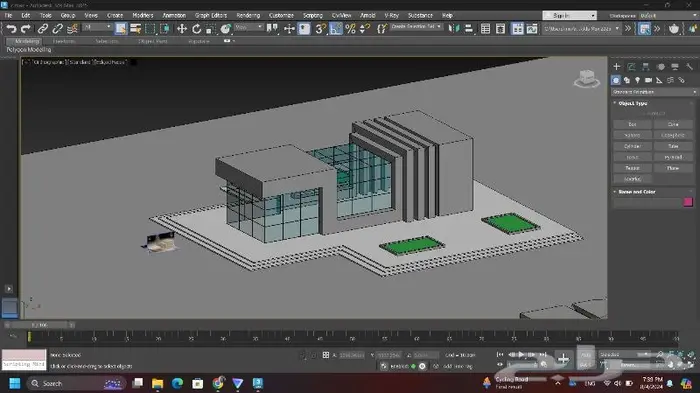The width and height of the screenshot is (700, 393).
Task: Create a Tube primitive
Action: click(x=673, y=146)
